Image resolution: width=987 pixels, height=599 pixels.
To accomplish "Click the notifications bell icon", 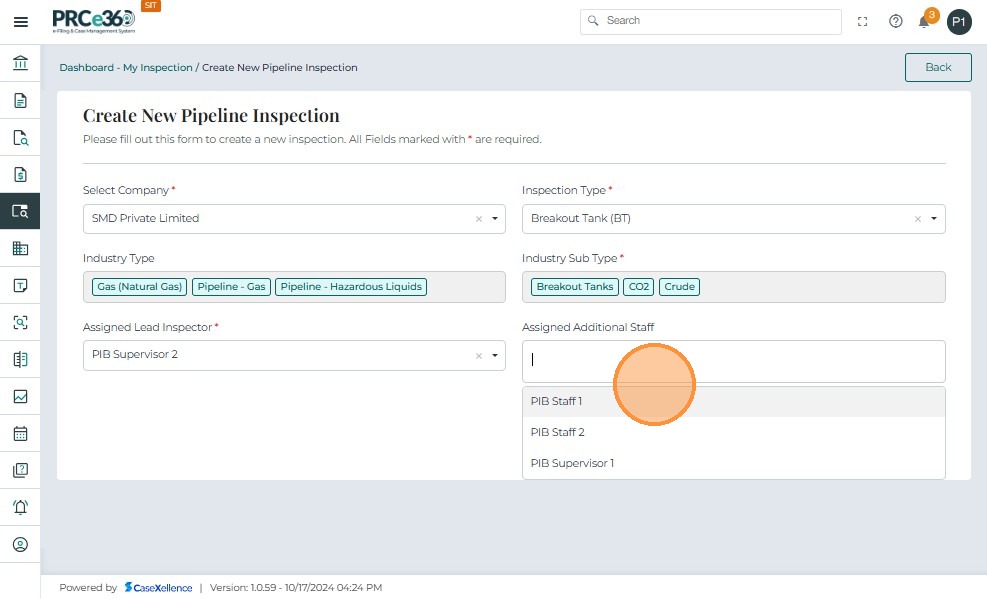I will pyautogui.click(x=924, y=22).
